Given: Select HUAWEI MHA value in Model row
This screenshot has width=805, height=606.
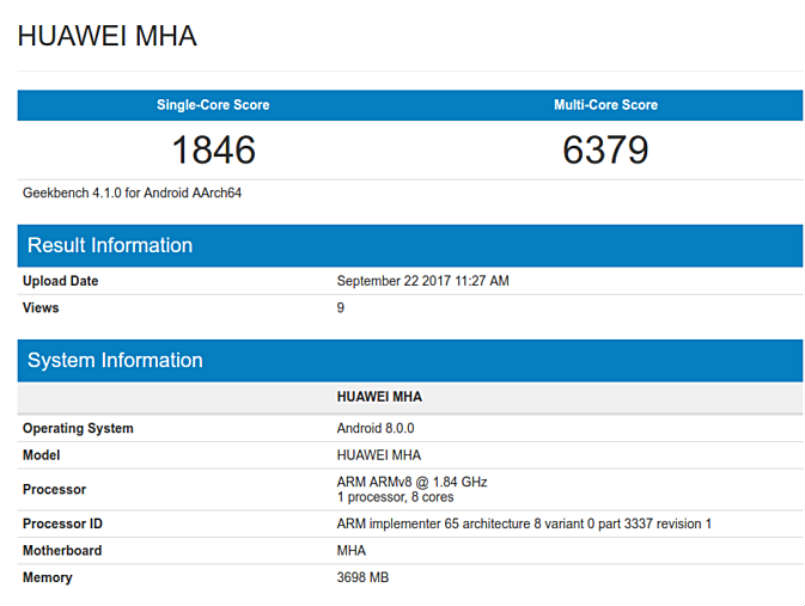Looking at the screenshot, I should (379, 455).
